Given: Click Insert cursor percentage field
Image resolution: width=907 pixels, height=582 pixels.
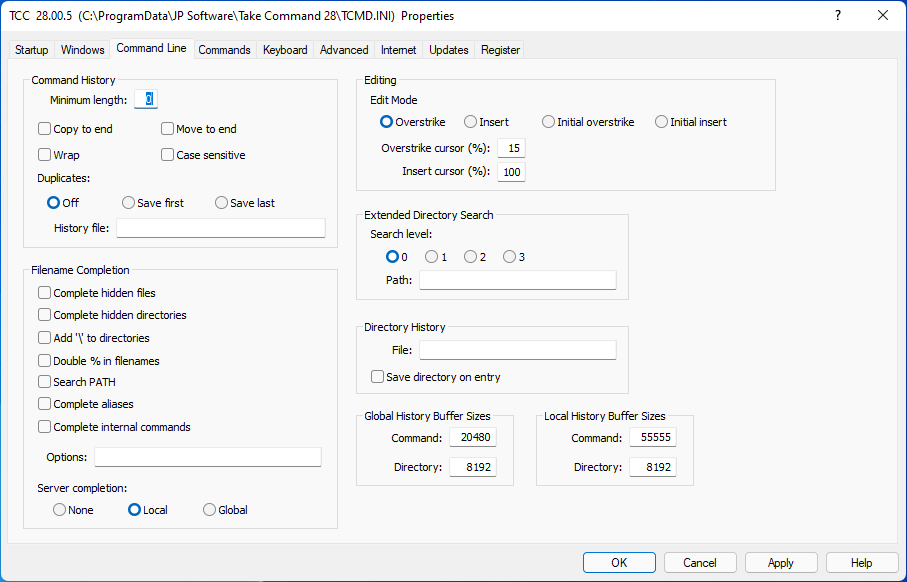Looking at the screenshot, I should pos(511,172).
